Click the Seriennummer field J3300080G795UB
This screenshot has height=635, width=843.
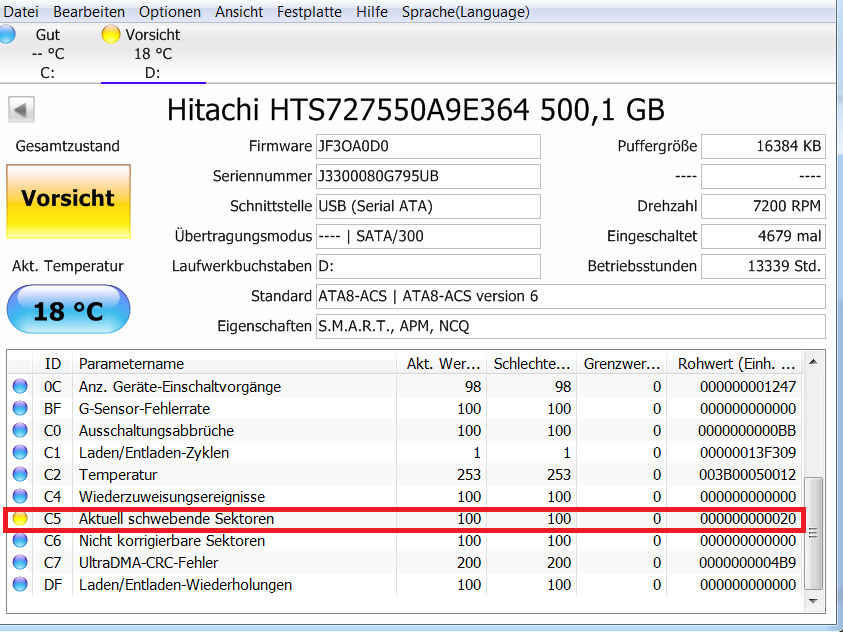(428, 176)
